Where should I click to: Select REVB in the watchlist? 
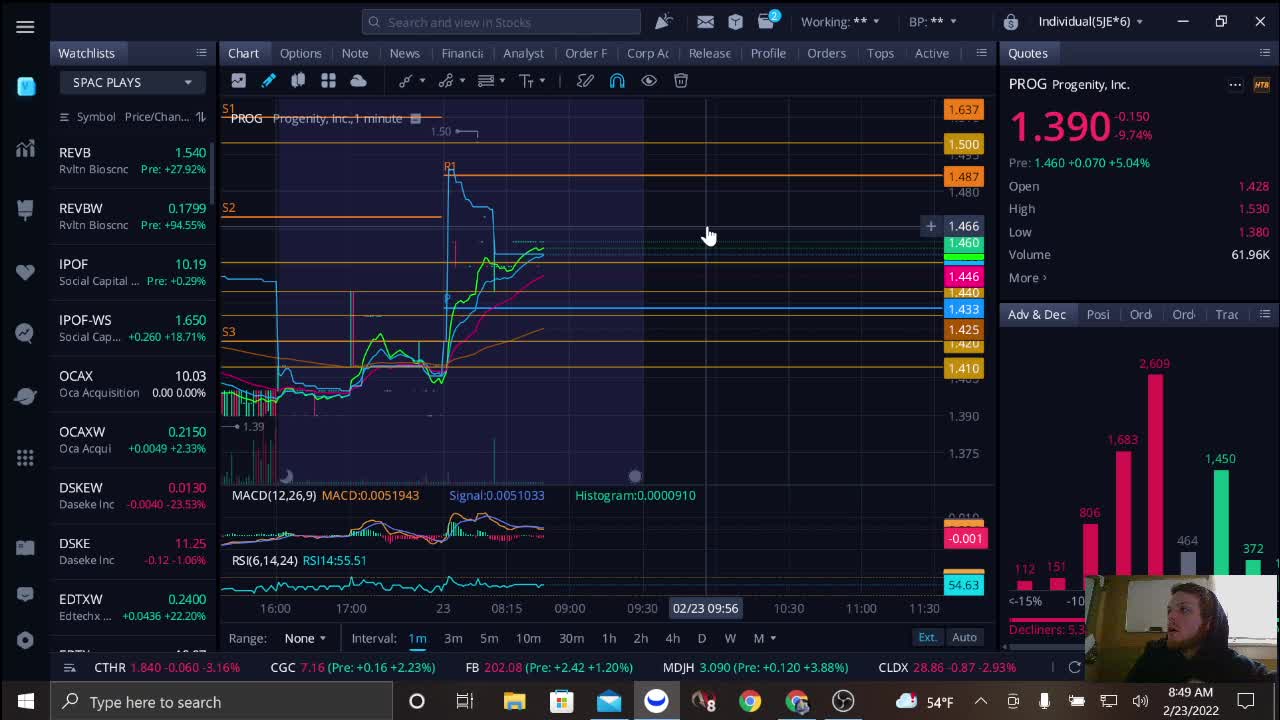click(133, 160)
